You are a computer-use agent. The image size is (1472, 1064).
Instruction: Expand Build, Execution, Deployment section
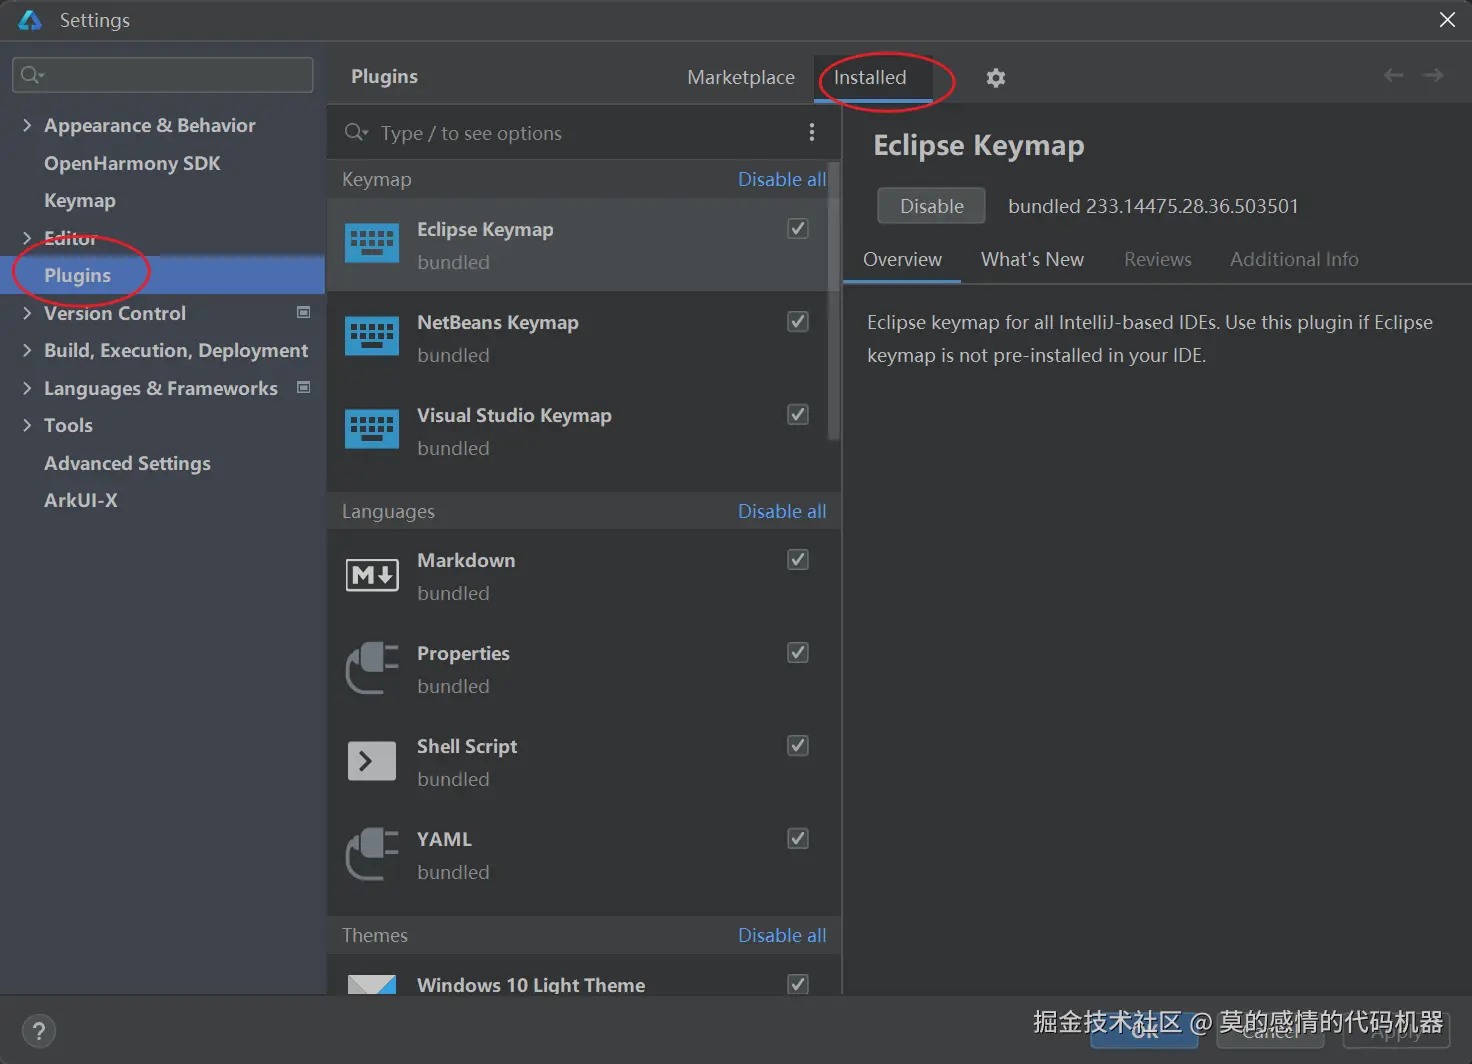click(x=27, y=350)
